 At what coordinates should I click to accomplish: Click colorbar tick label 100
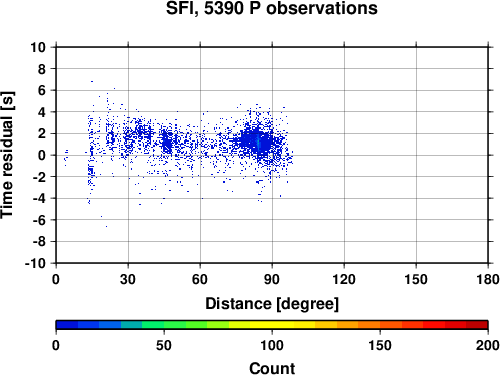coord(272,345)
